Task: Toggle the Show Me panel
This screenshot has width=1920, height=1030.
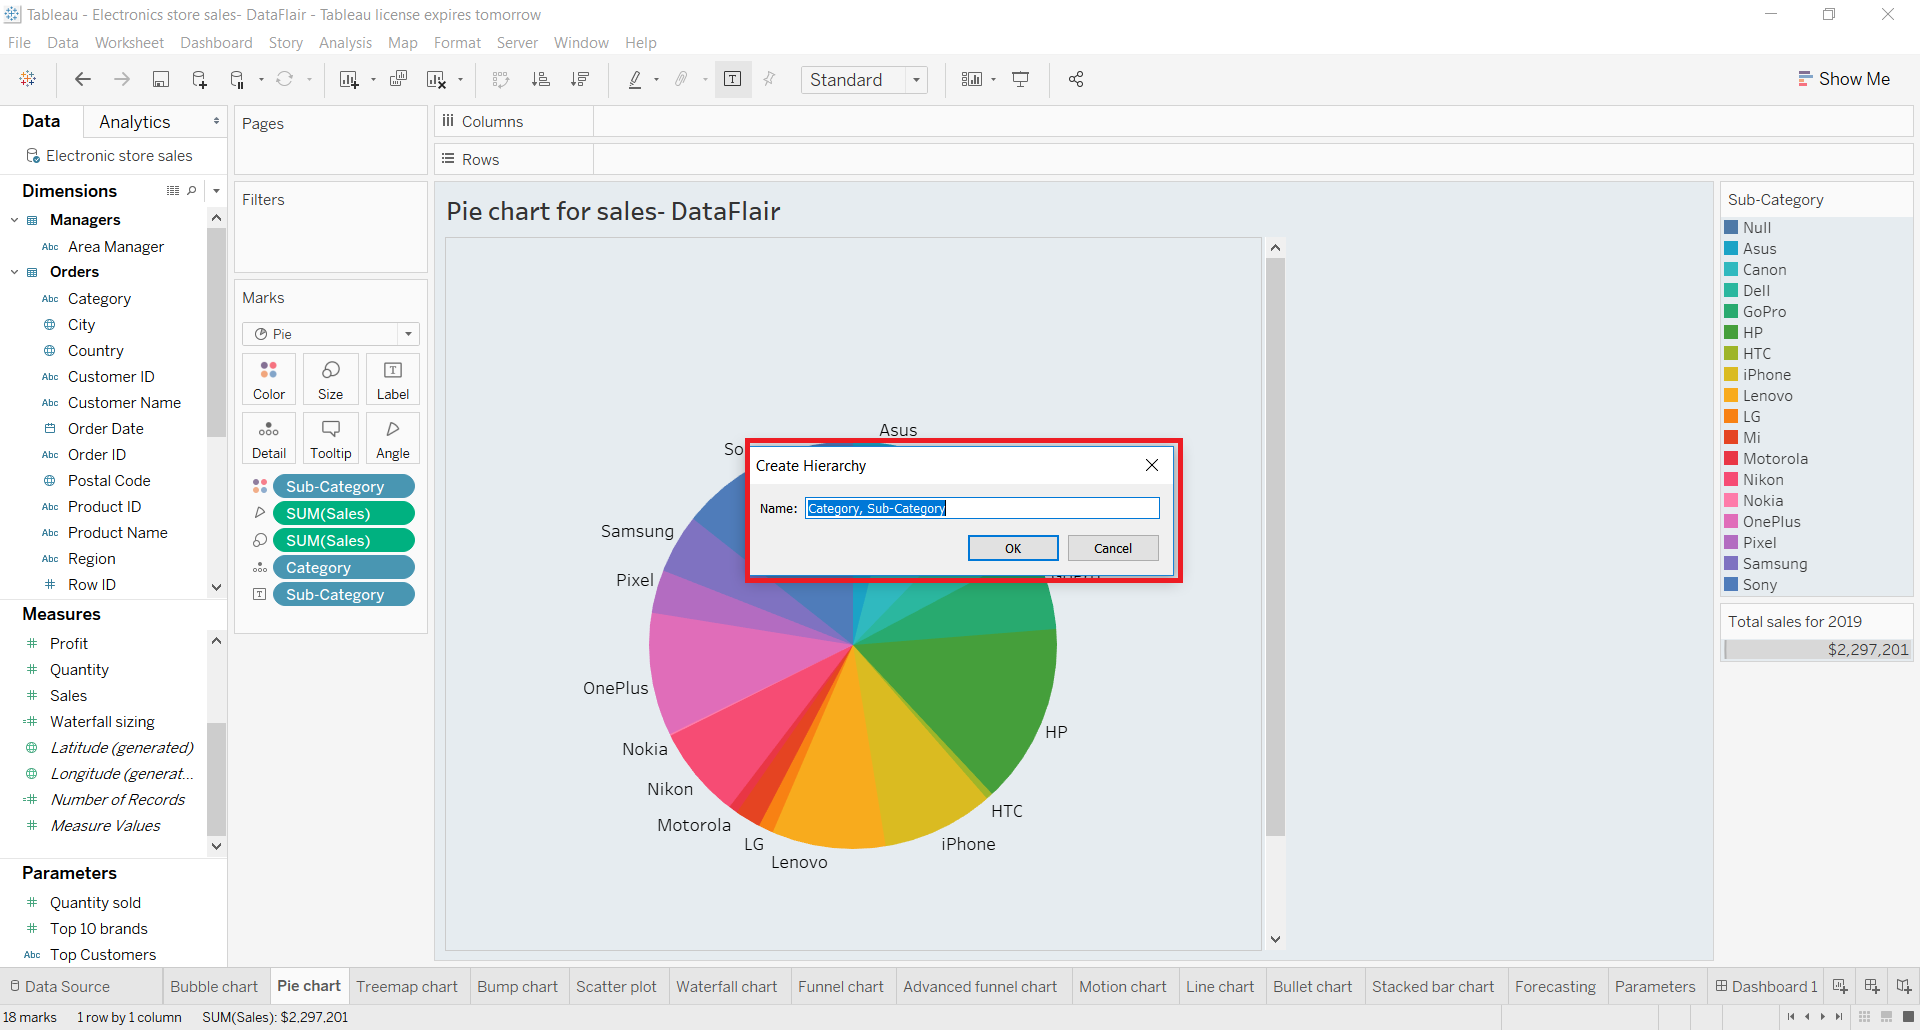Action: pyautogui.click(x=1845, y=78)
